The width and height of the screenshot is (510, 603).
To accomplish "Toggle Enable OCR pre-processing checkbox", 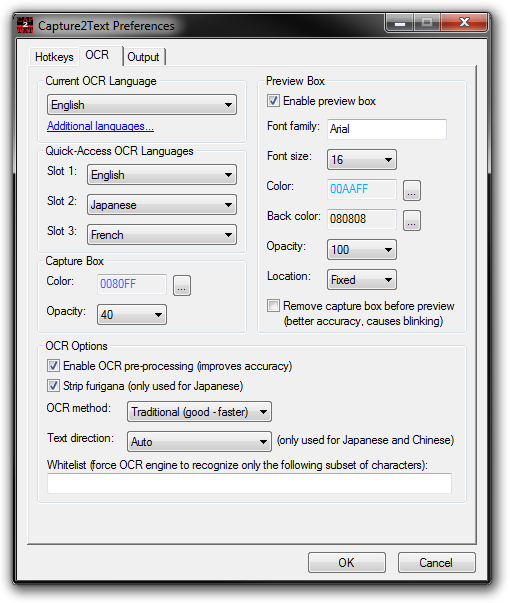I will point(53,366).
